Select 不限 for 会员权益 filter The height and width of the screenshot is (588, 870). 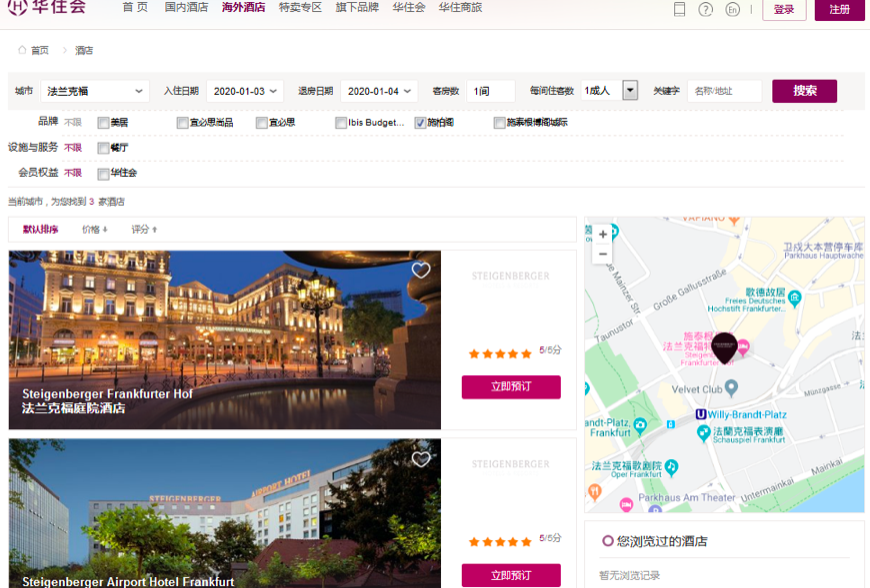[x=73, y=173]
